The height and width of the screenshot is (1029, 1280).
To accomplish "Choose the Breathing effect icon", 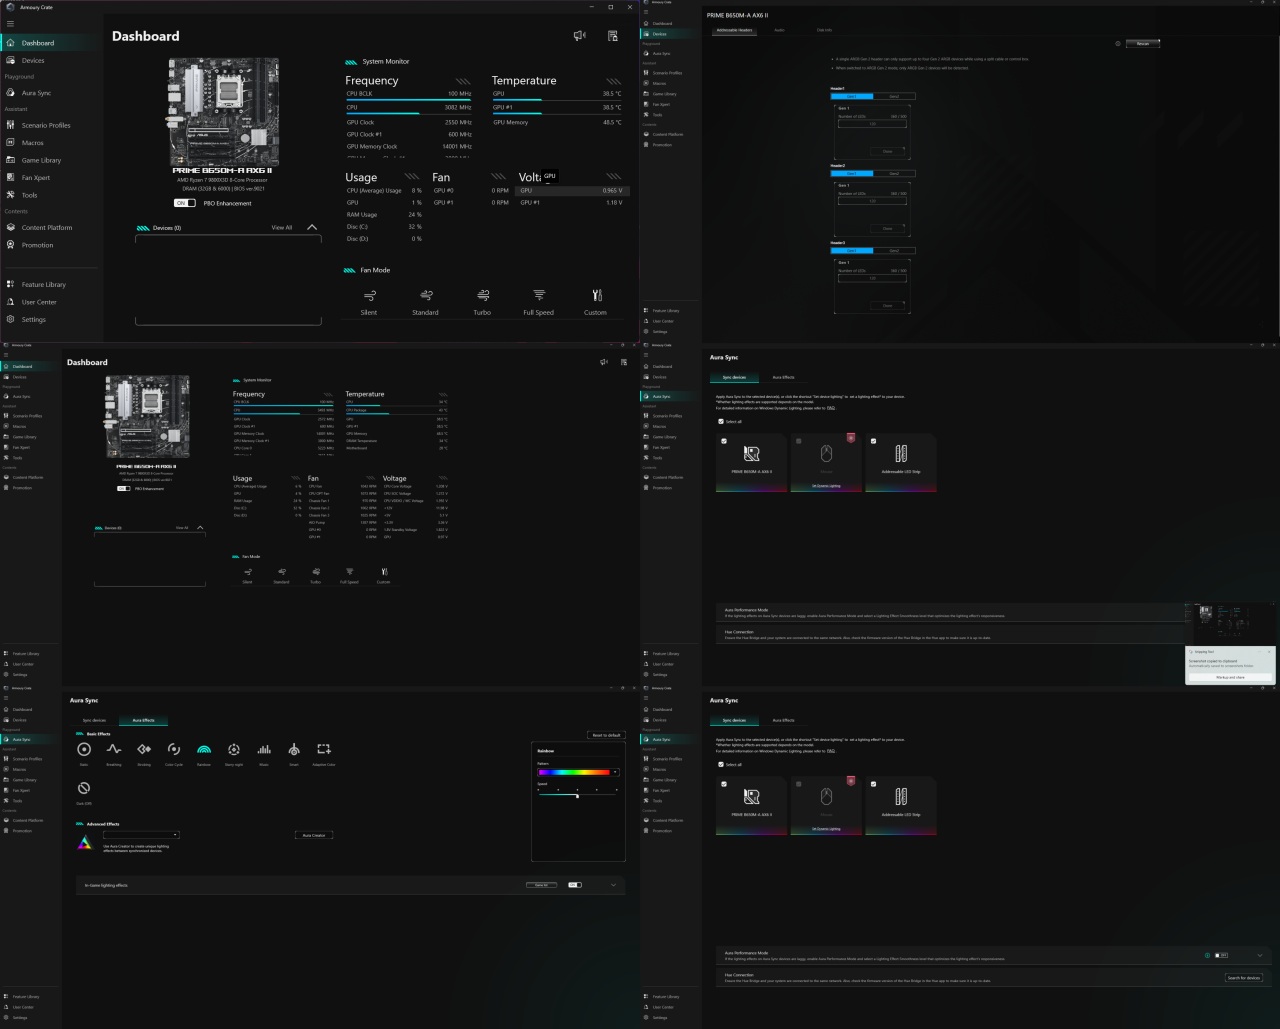I will 114,749.
